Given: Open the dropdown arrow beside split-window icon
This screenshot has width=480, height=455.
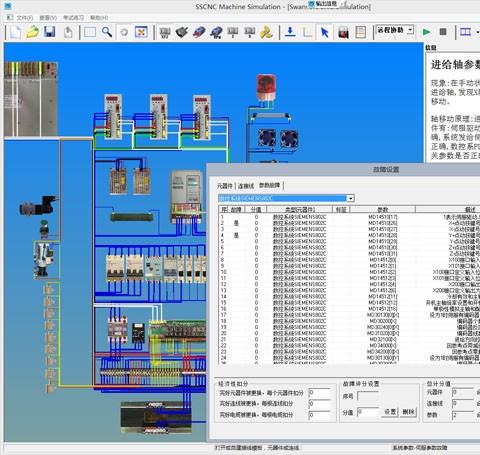Looking at the screenshot, I should (477, 32).
